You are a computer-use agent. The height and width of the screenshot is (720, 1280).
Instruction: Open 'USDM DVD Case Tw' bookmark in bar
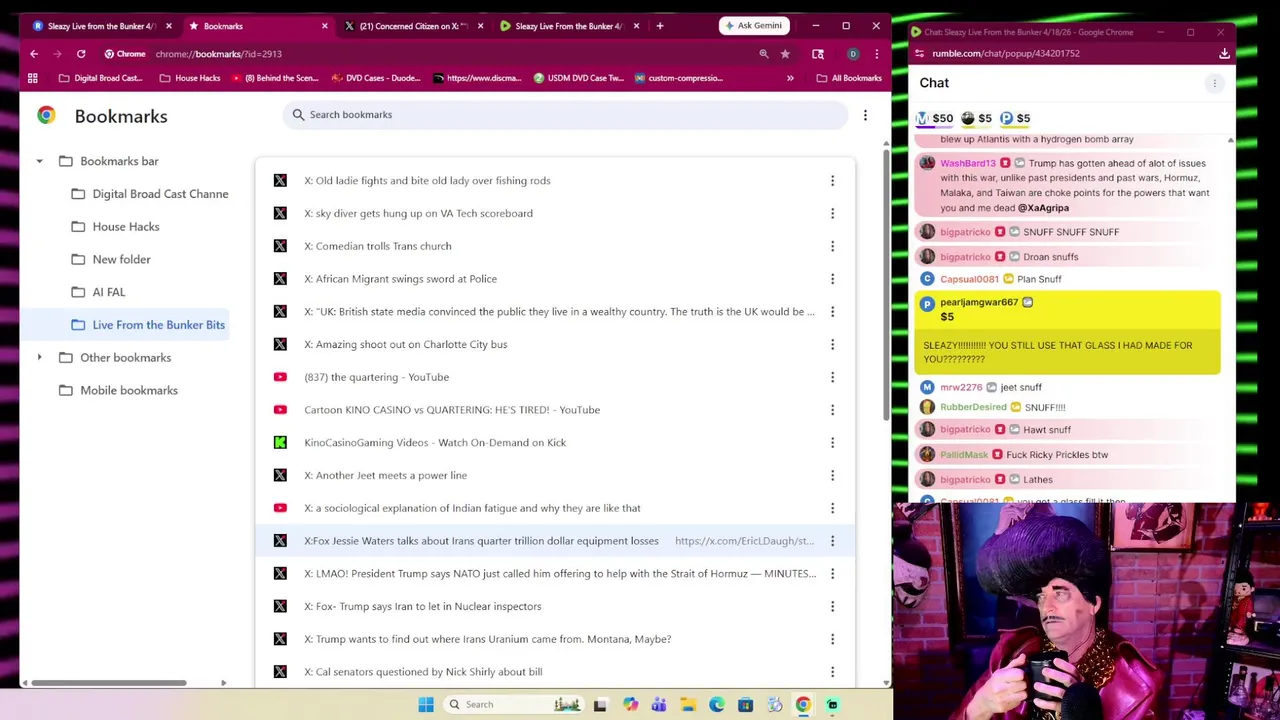coord(579,78)
